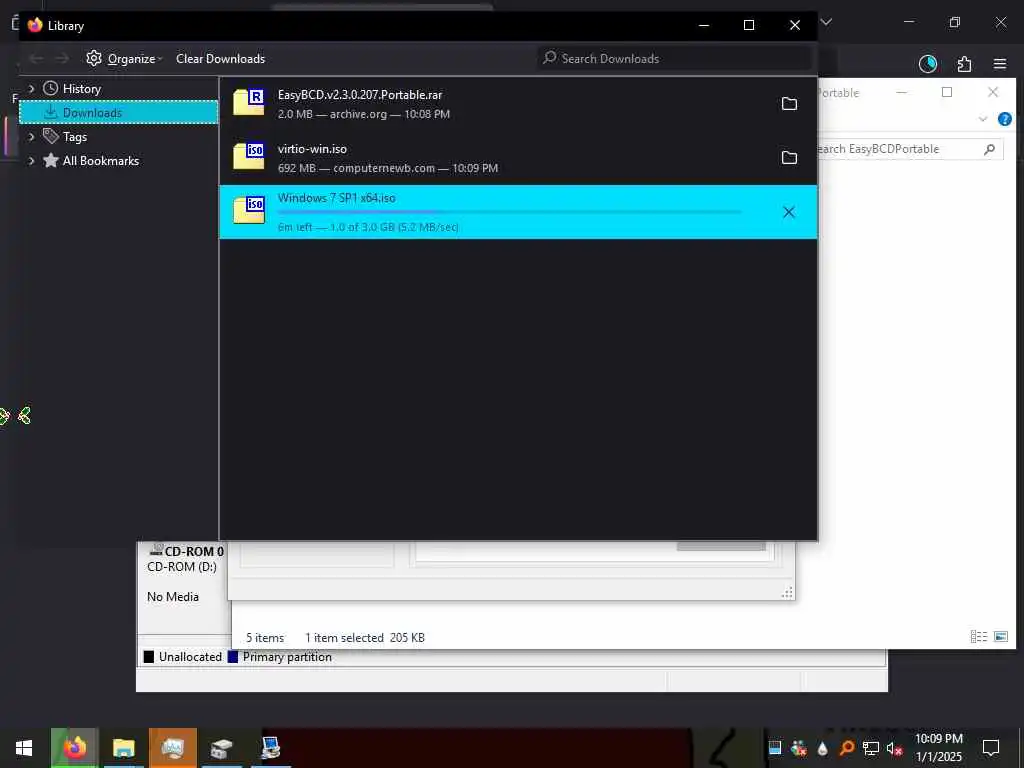
Task: Go forward in Library navigation
Action: click(x=62, y=59)
